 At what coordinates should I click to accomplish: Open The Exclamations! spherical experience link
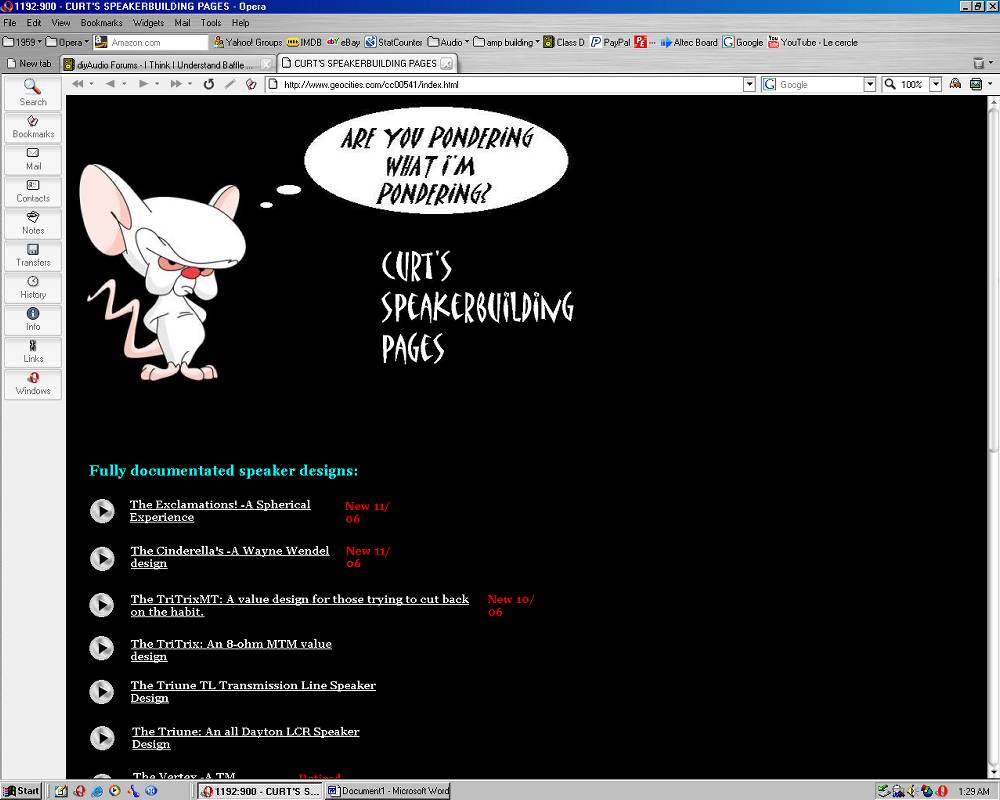220,510
